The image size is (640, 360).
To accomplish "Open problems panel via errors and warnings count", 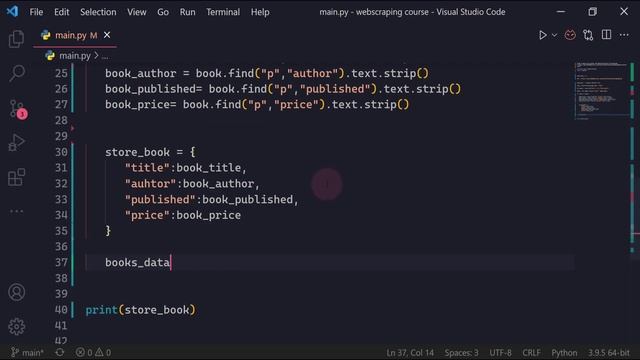I will click(93, 352).
